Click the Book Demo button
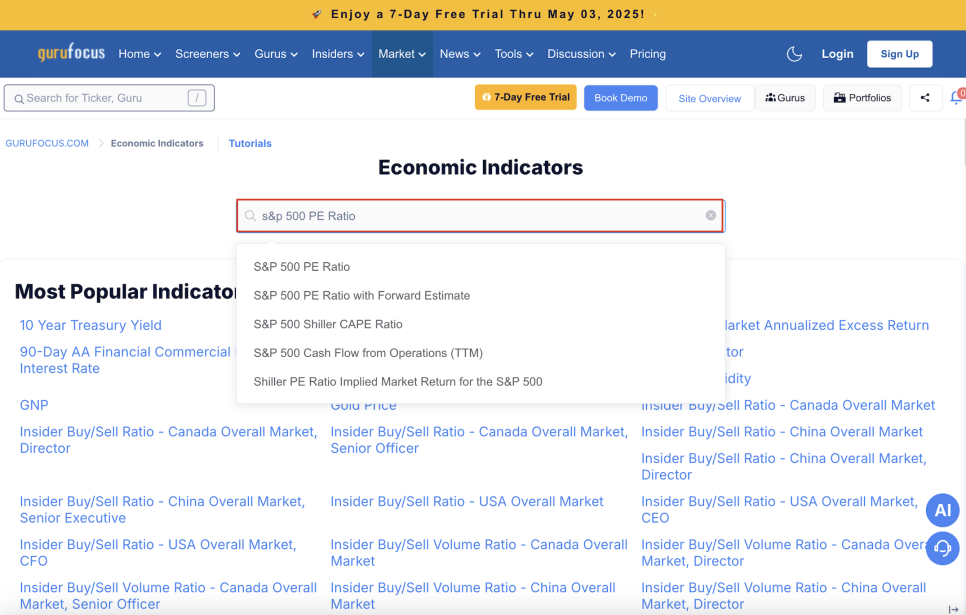This screenshot has width=966, height=615. (620, 98)
